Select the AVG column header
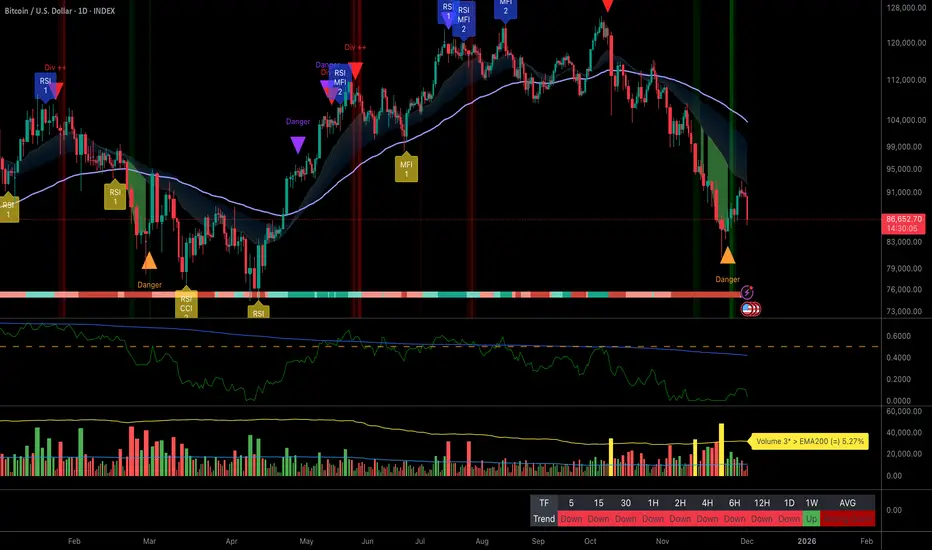Viewport: 932px width, 550px height. (848, 503)
